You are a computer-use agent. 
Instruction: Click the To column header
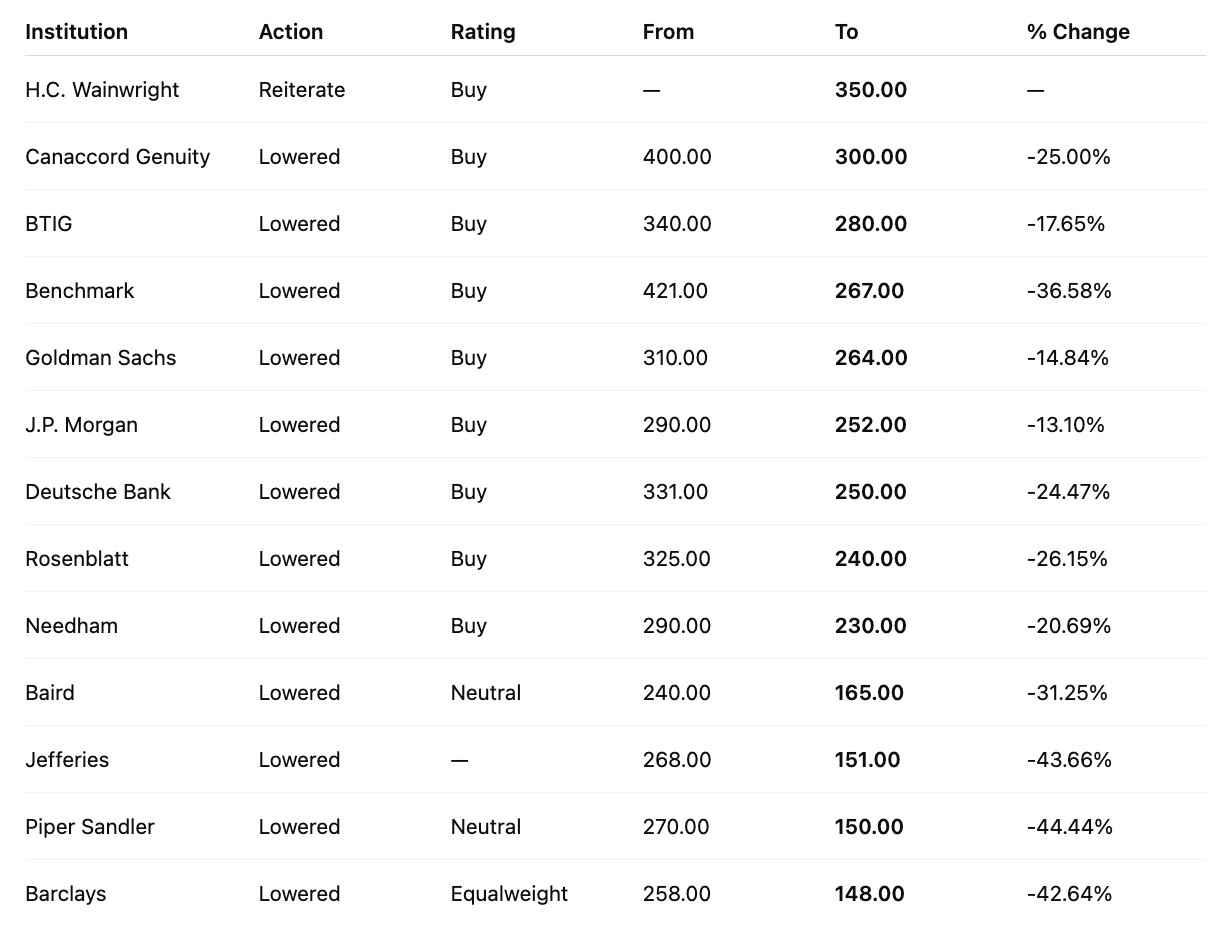(846, 32)
